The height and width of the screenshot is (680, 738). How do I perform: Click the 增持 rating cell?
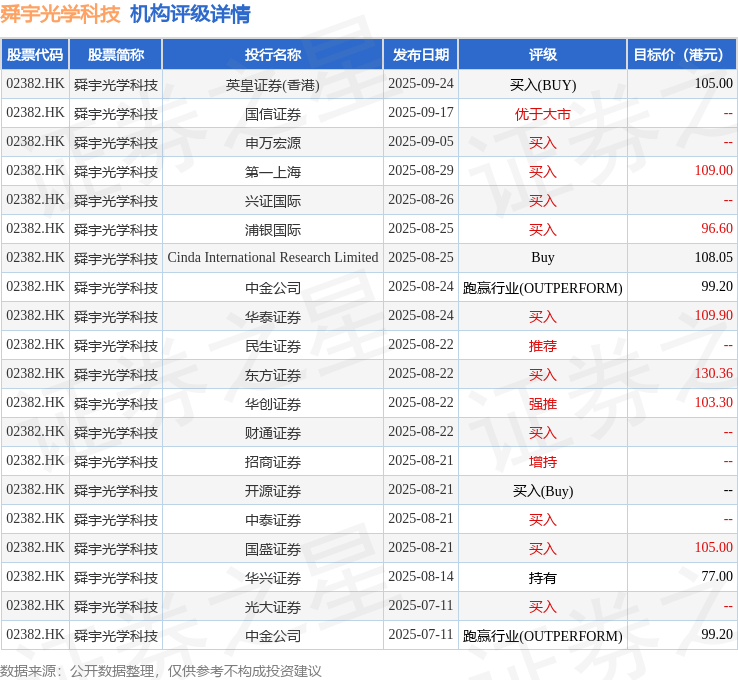(x=543, y=462)
